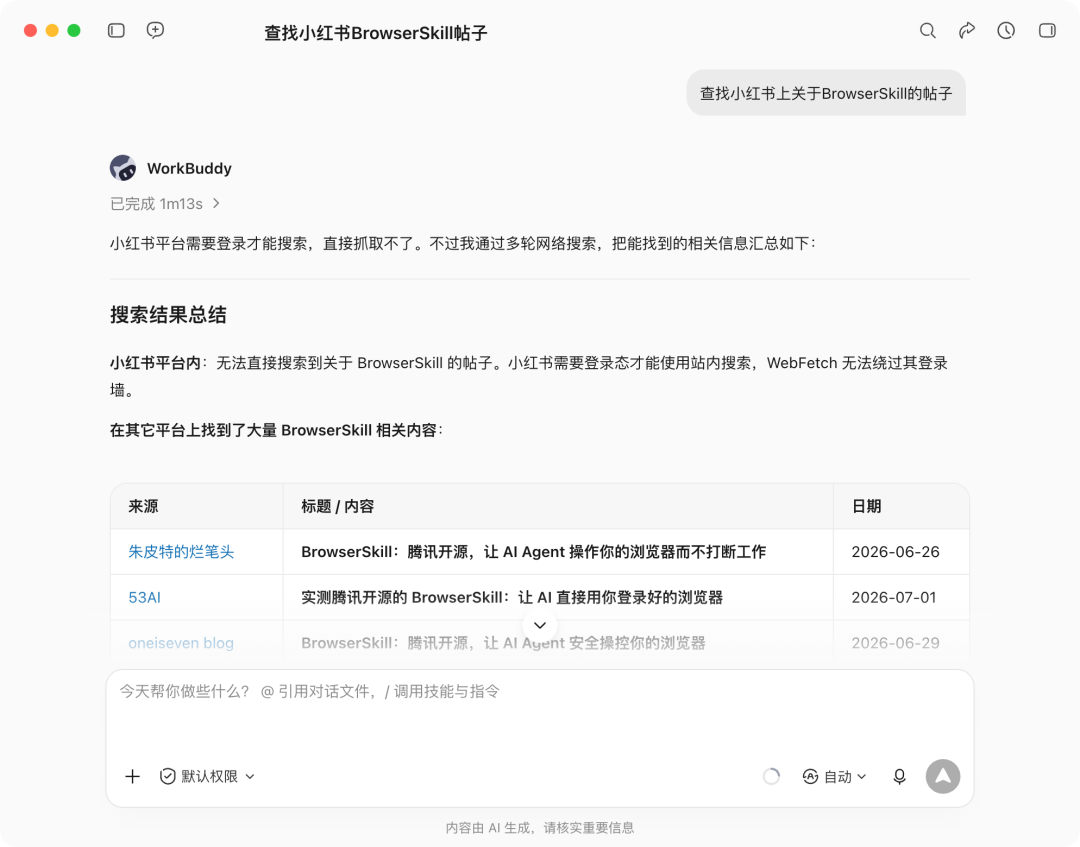Screen dimensions: 1080x847
Task: Start a new chat conversation
Action: [x=155, y=30]
